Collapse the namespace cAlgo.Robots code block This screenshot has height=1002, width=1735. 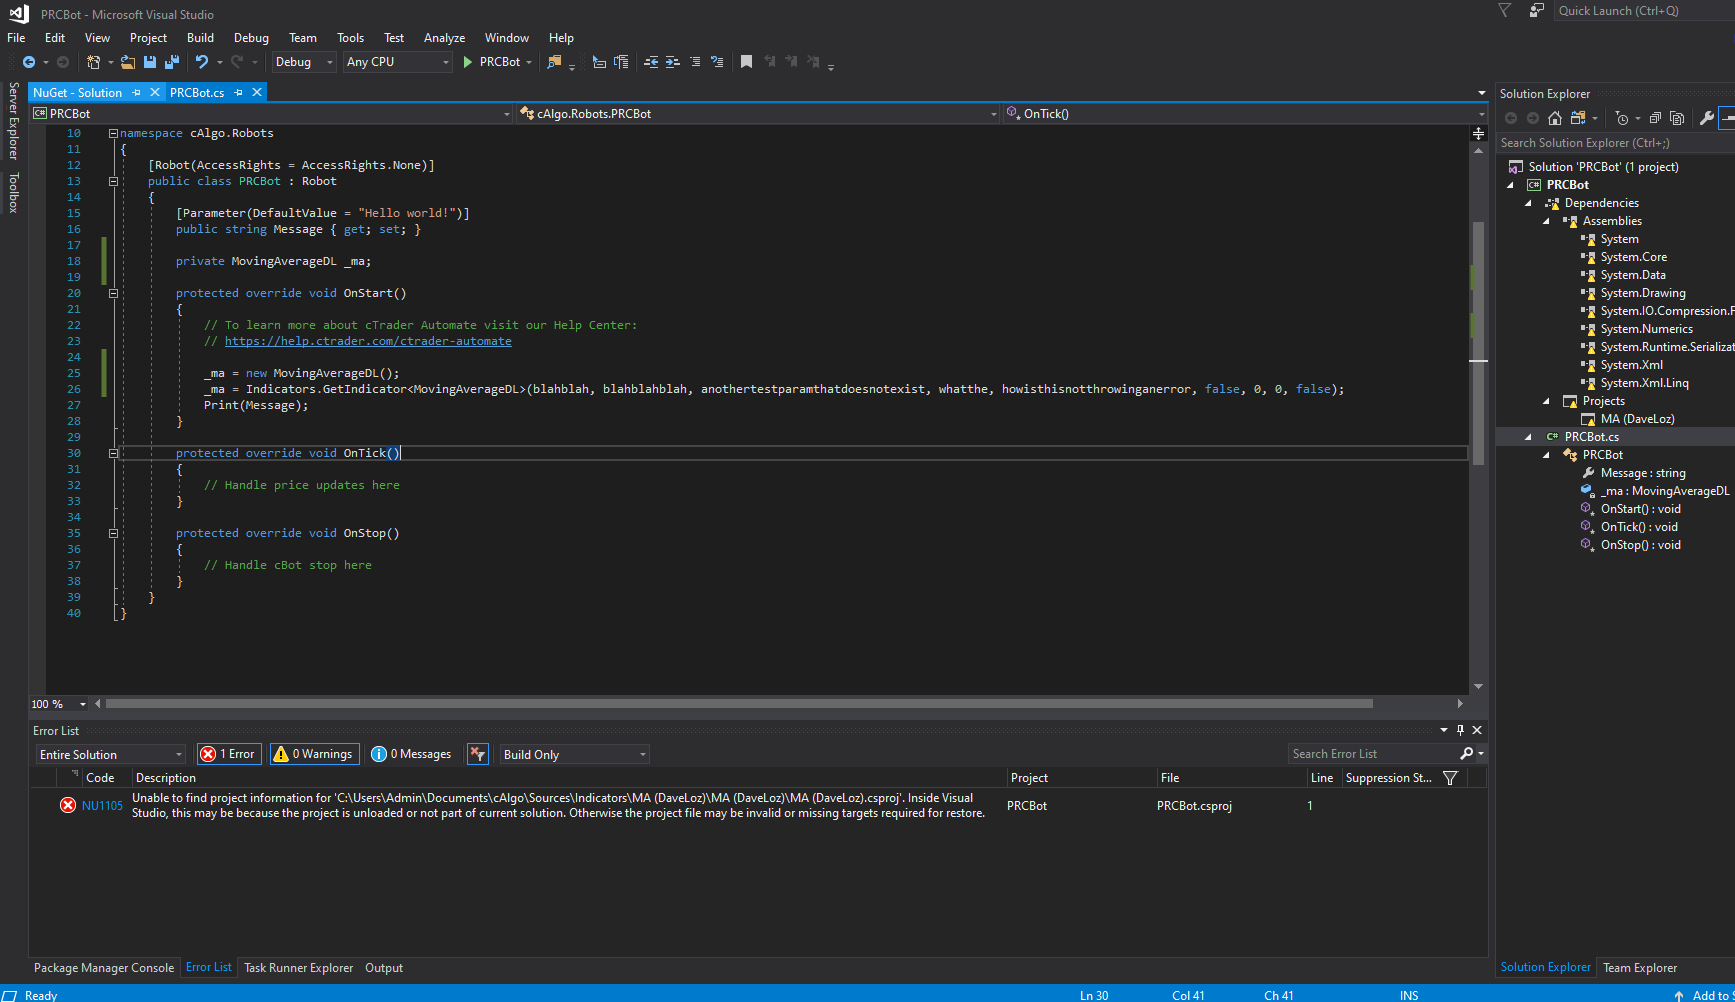(113, 133)
